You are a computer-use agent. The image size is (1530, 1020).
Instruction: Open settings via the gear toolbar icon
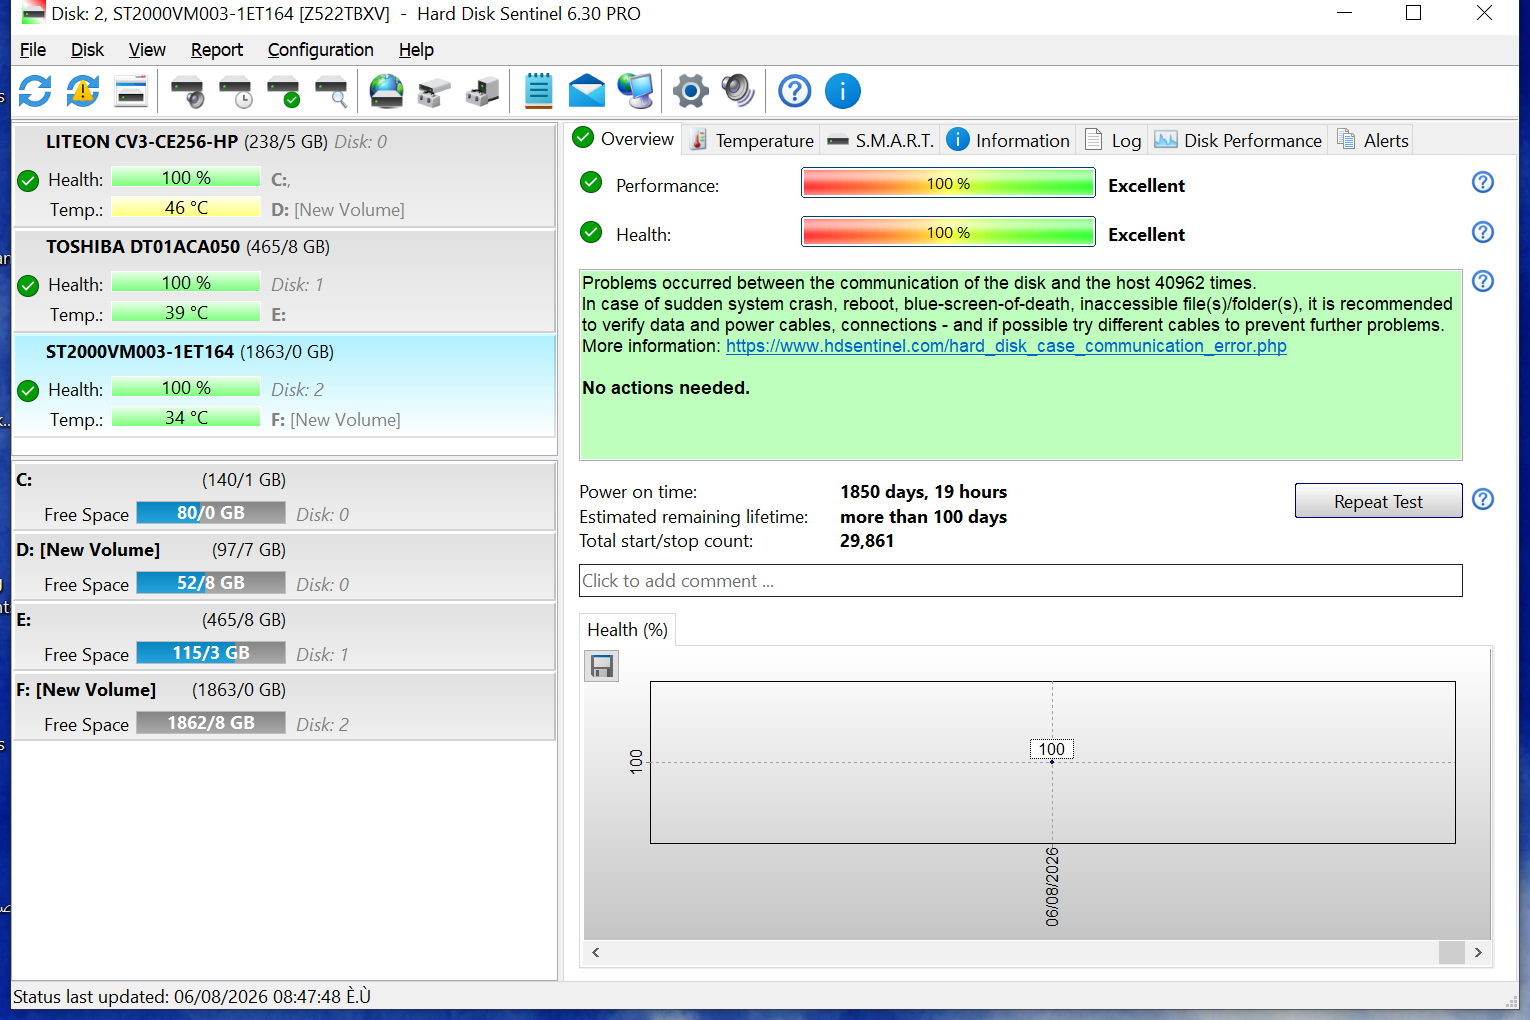691,91
